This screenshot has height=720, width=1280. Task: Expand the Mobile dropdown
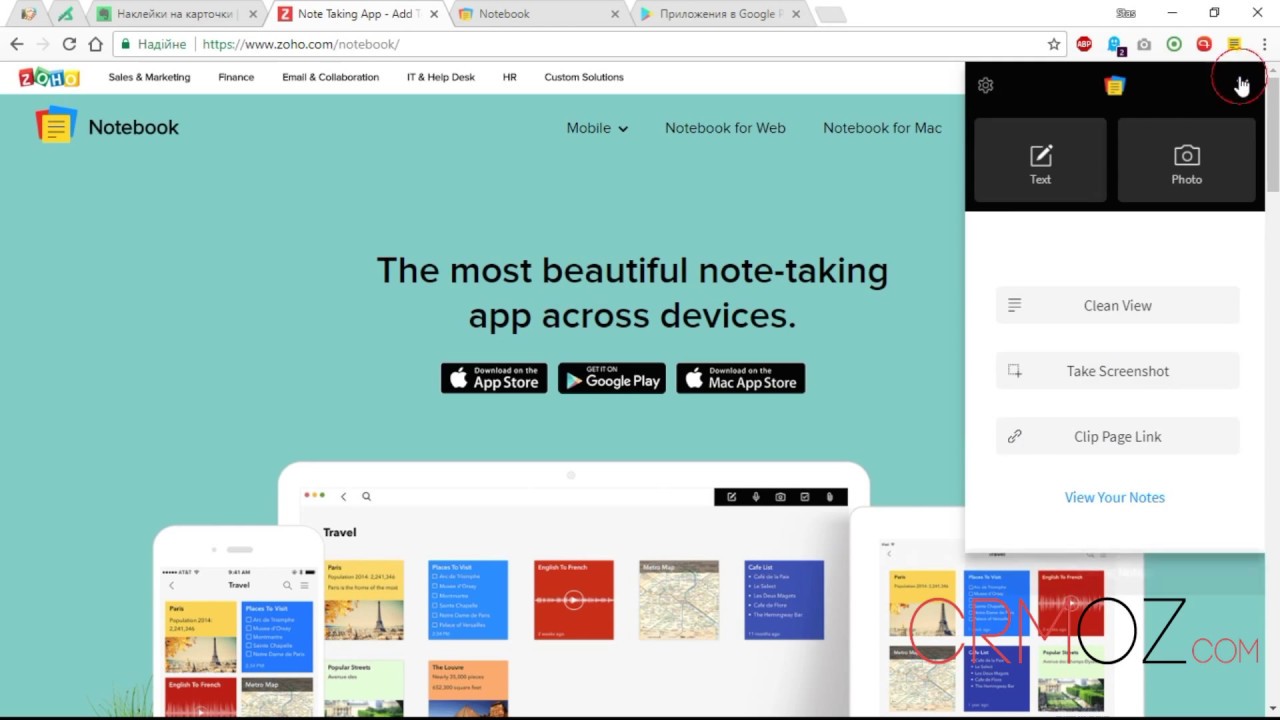click(597, 128)
